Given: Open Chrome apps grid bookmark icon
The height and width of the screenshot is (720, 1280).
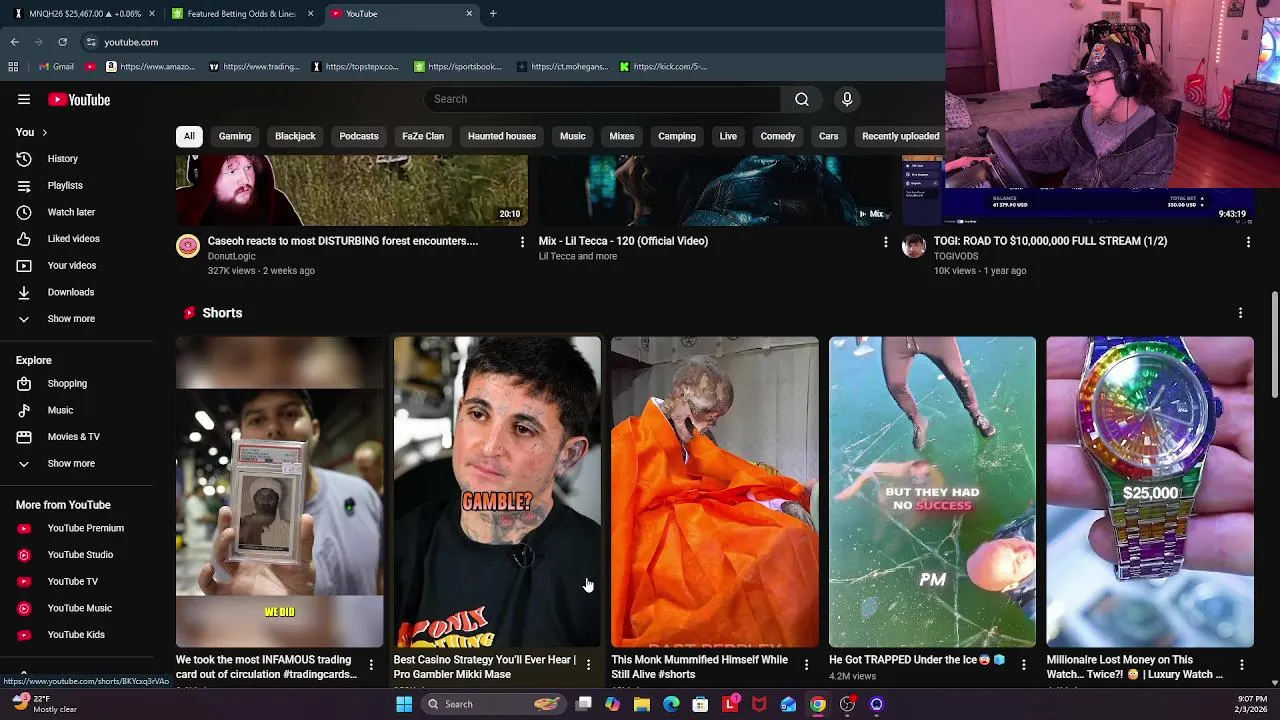Looking at the screenshot, I should pyautogui.click(x=13, y=67).
